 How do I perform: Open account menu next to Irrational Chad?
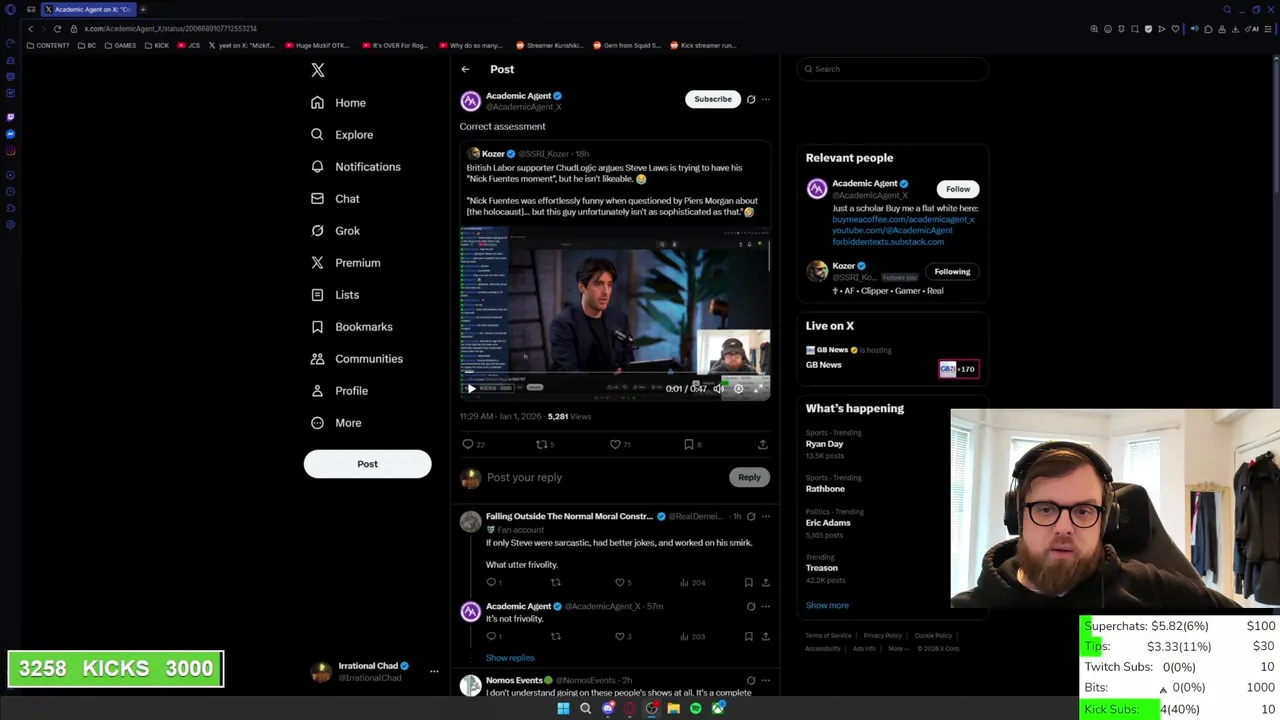coord(434,672)
